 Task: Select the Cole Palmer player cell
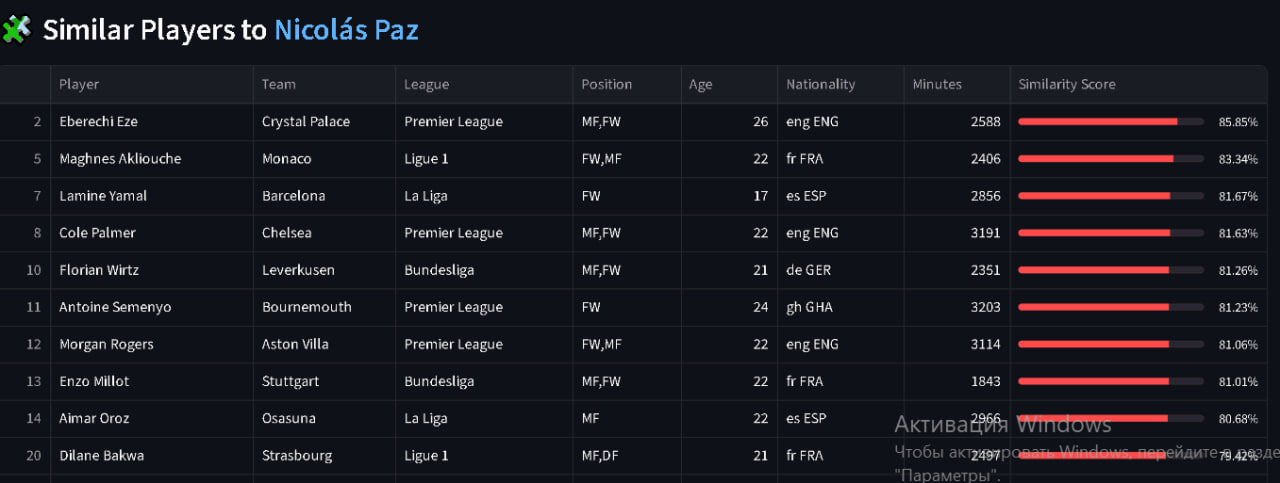point(97,233)
